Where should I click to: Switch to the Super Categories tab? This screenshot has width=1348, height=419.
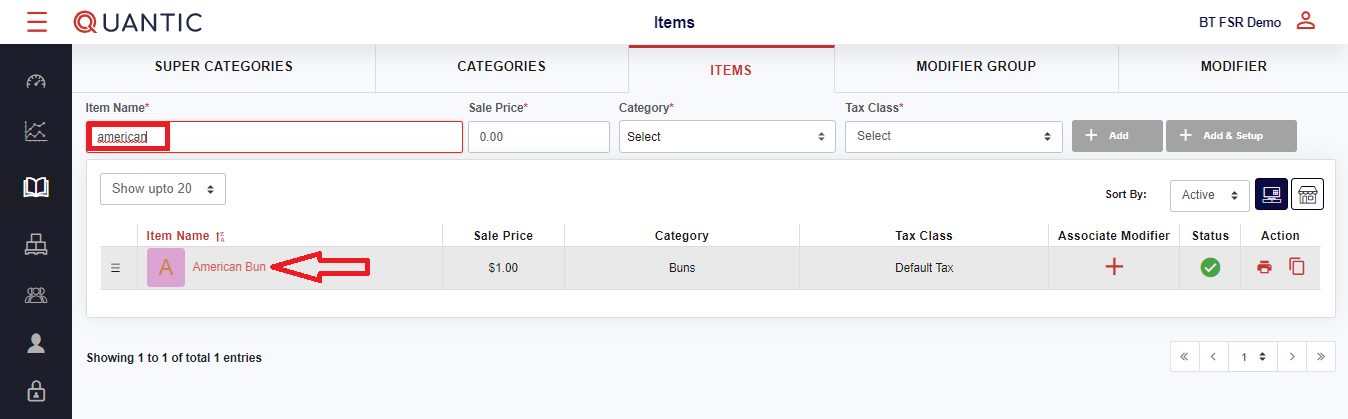(223, 67)
